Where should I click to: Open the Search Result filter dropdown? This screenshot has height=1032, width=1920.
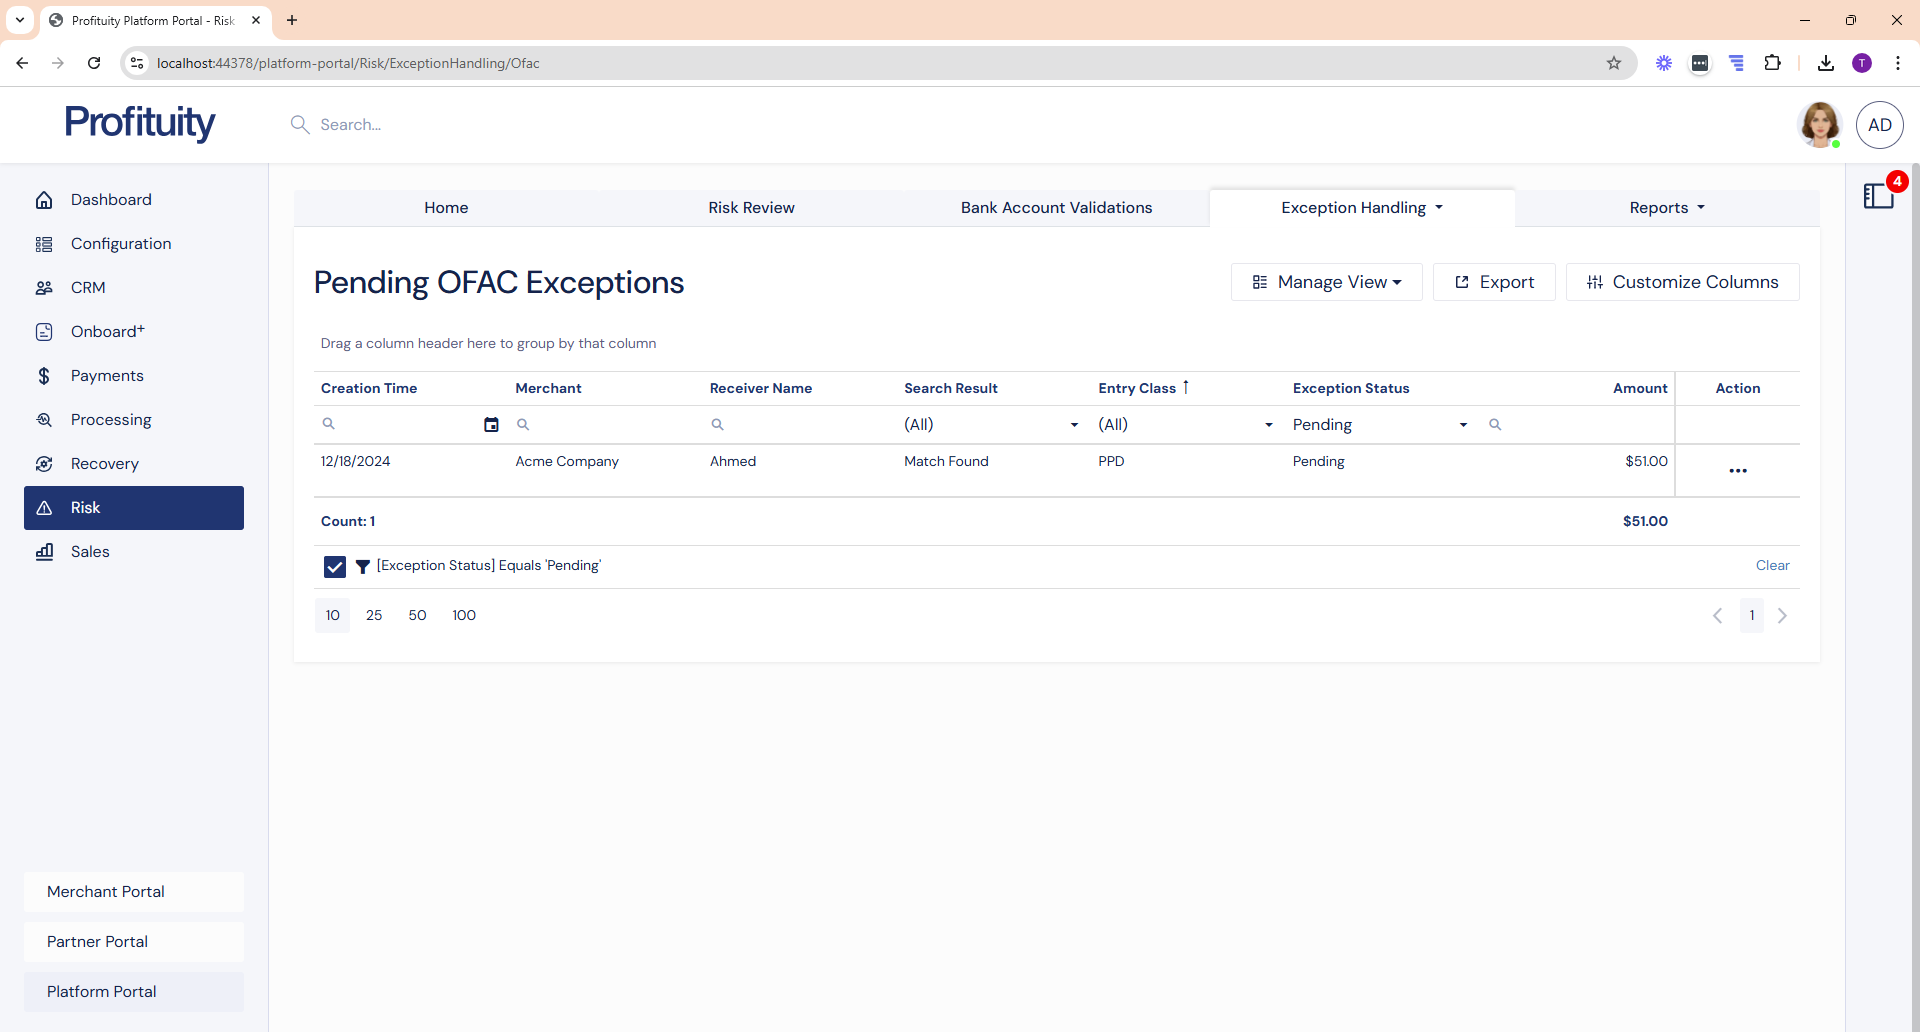tap(1074, 425)
